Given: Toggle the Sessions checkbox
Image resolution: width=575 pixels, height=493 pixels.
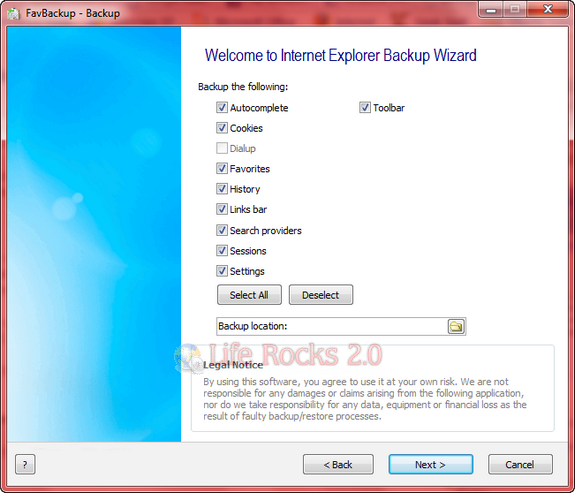Looking at the screenshot, I should (221, 251).
